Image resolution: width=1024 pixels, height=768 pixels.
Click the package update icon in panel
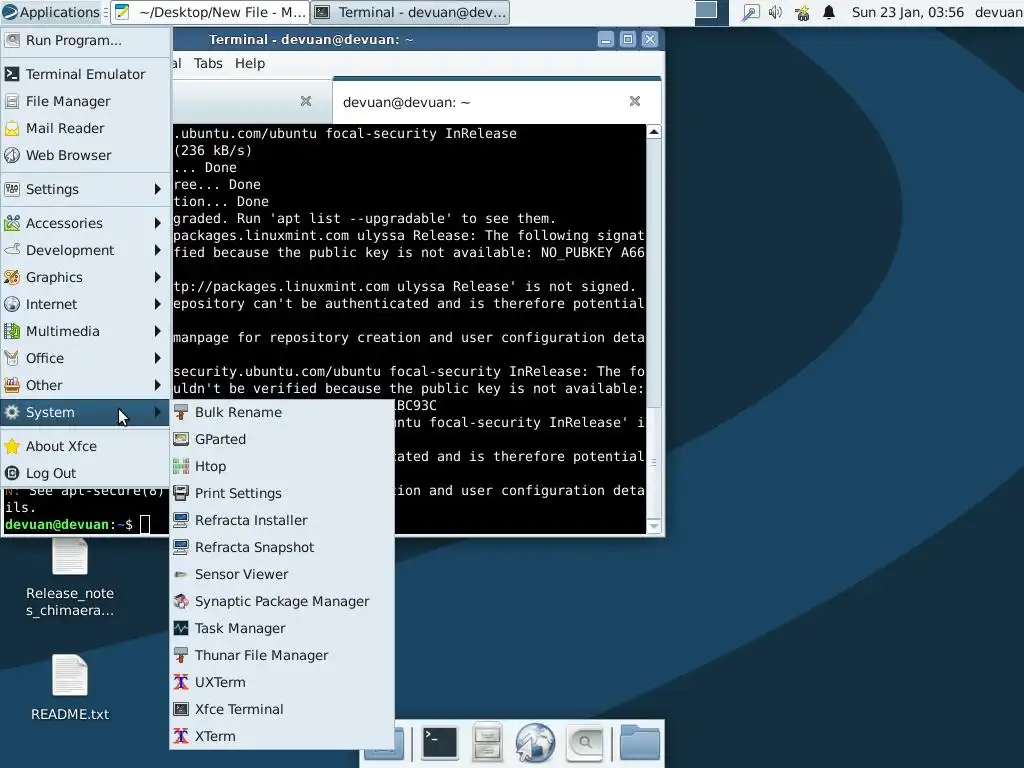[802, 12]
